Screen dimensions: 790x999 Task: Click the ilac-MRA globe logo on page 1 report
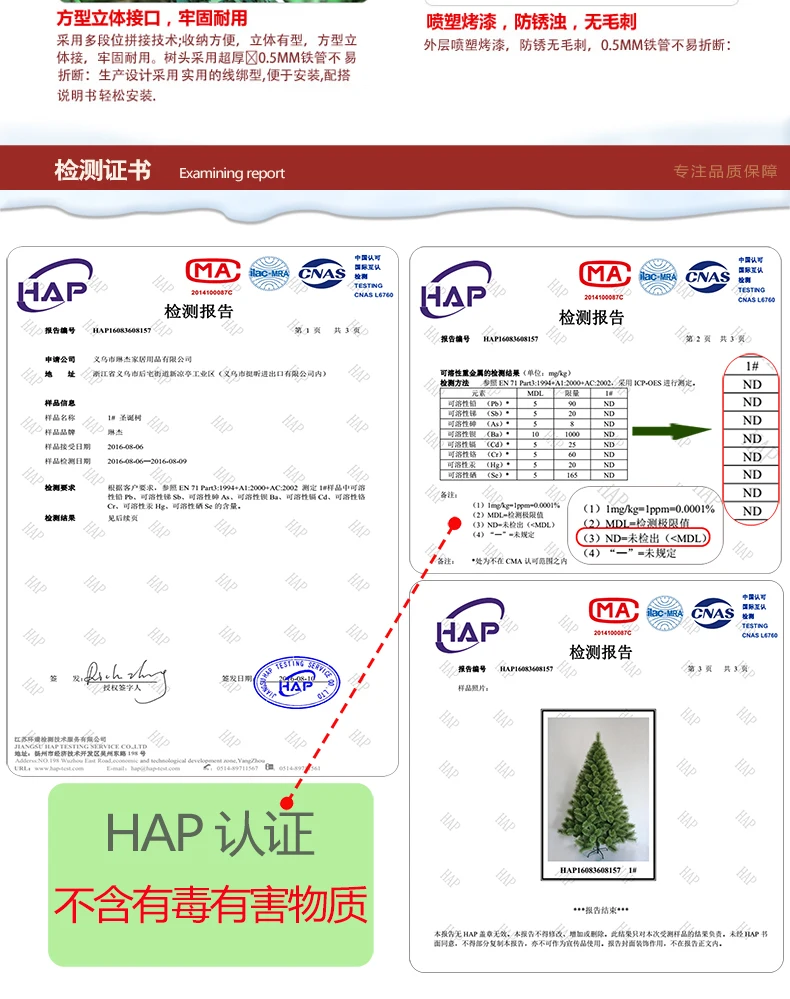[x=269, y=273]
